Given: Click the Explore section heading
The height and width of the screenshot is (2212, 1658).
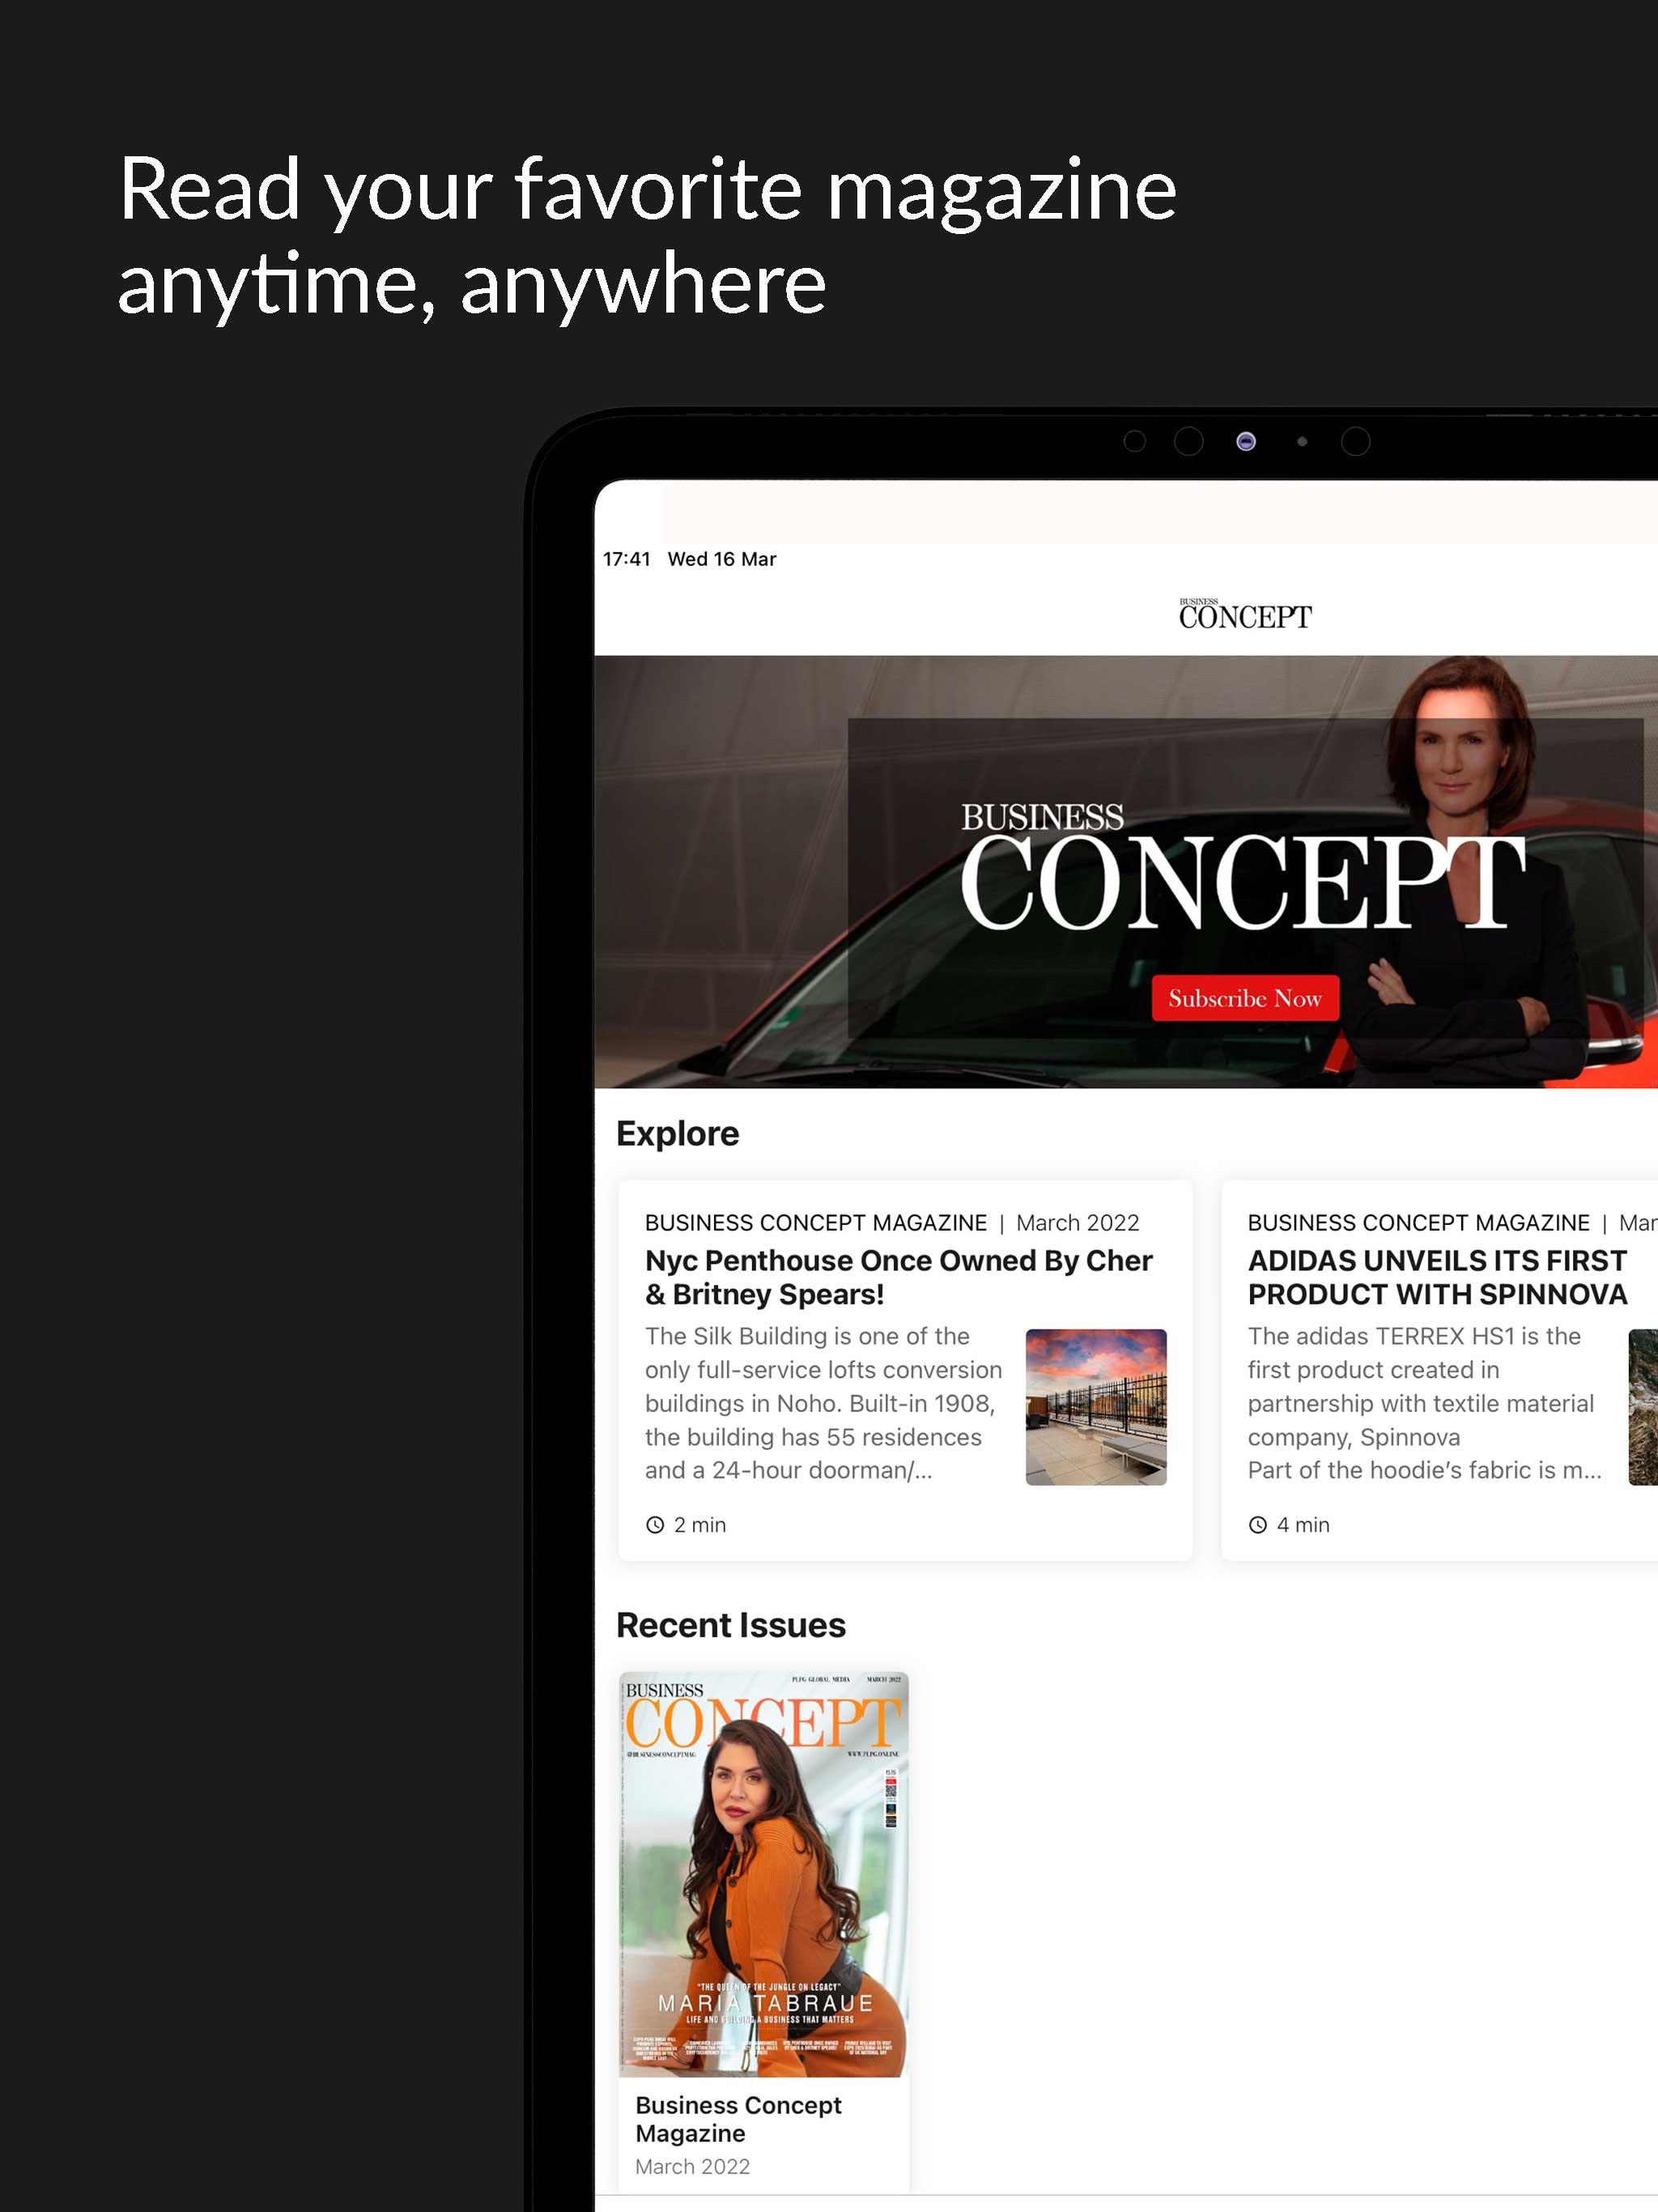Looking at the screenshot, I should click(x=677, y=1133).
